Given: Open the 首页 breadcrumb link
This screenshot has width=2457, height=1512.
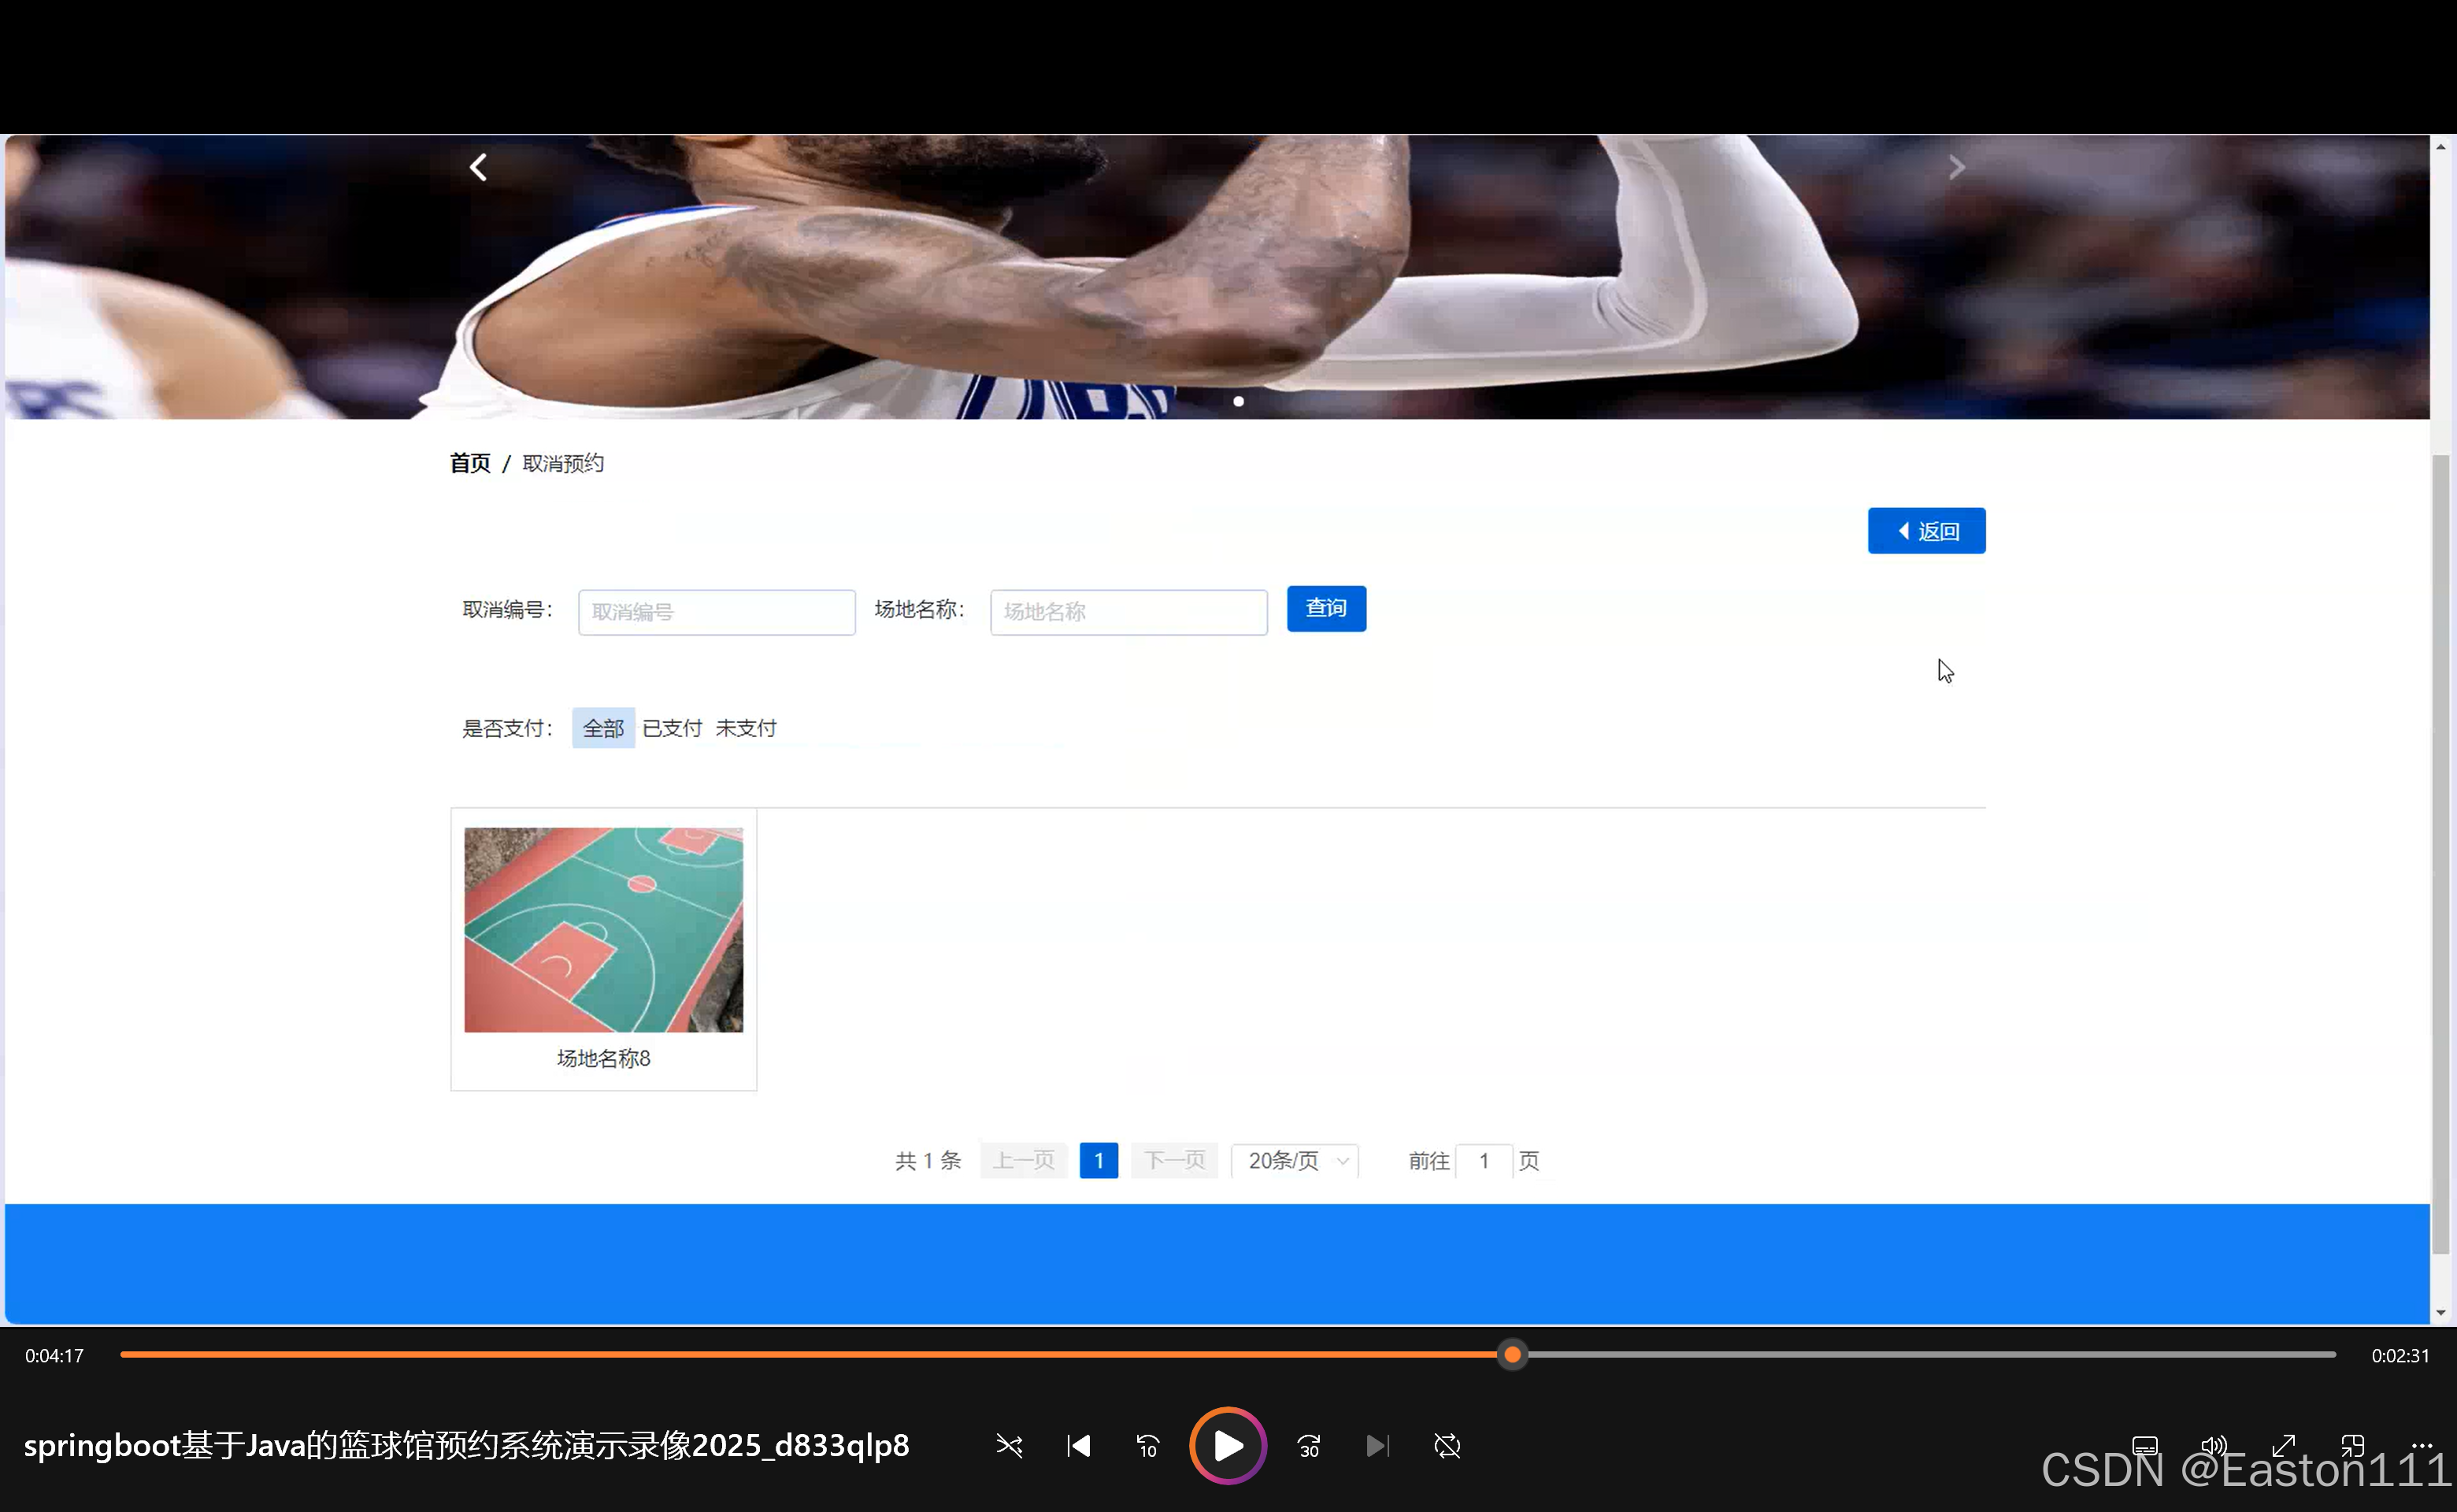Looking at the screenshot, I should [470, 463].
